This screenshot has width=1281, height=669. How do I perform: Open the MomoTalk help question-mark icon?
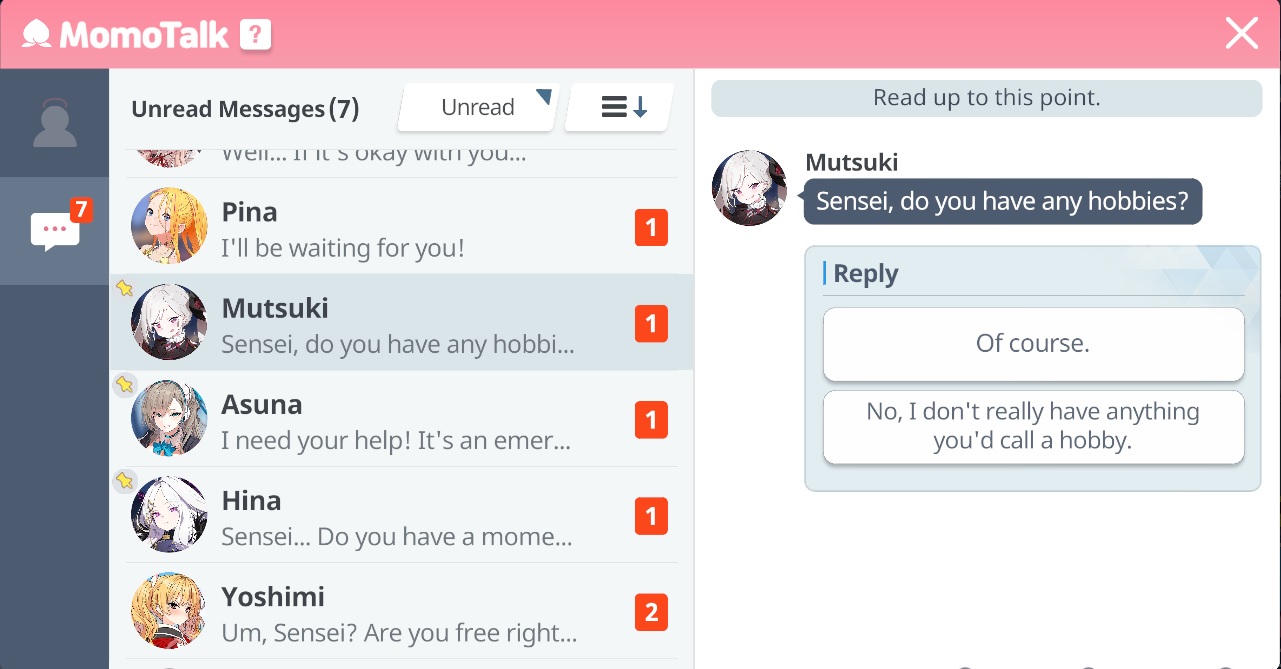click(x=255, y=36)
